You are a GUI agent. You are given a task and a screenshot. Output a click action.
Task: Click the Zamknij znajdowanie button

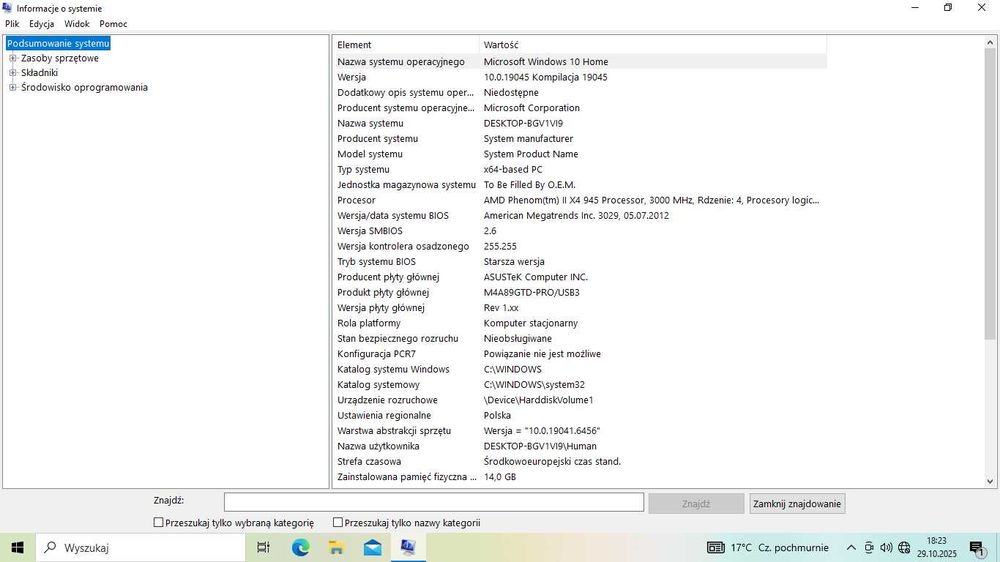(x=797, y=503)
